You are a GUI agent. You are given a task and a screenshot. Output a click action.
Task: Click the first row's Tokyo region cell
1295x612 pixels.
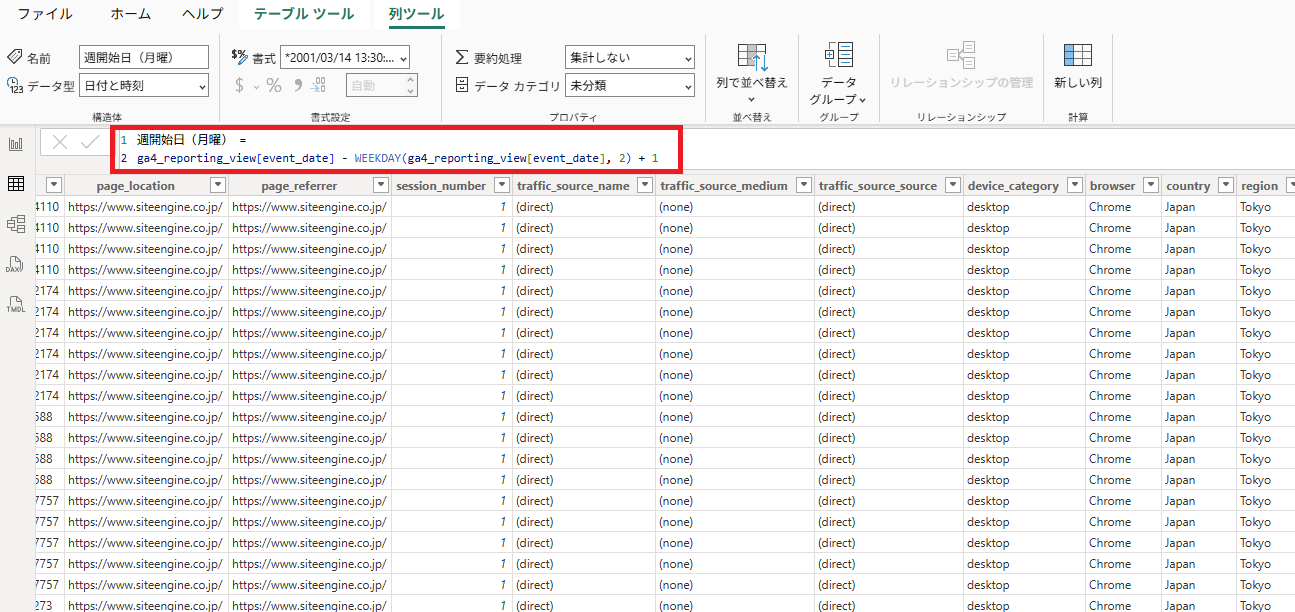[x=1266, y=207]
